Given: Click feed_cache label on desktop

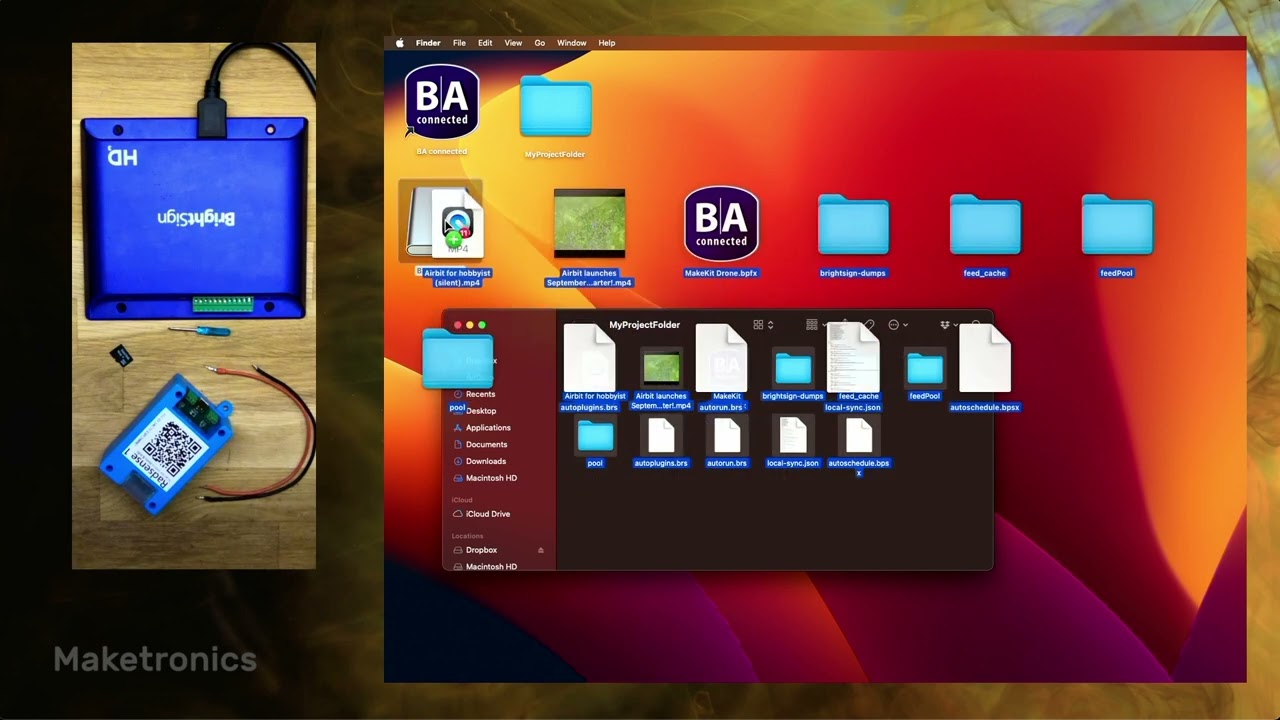Looking at the screenshot, I should click(985, 273).
